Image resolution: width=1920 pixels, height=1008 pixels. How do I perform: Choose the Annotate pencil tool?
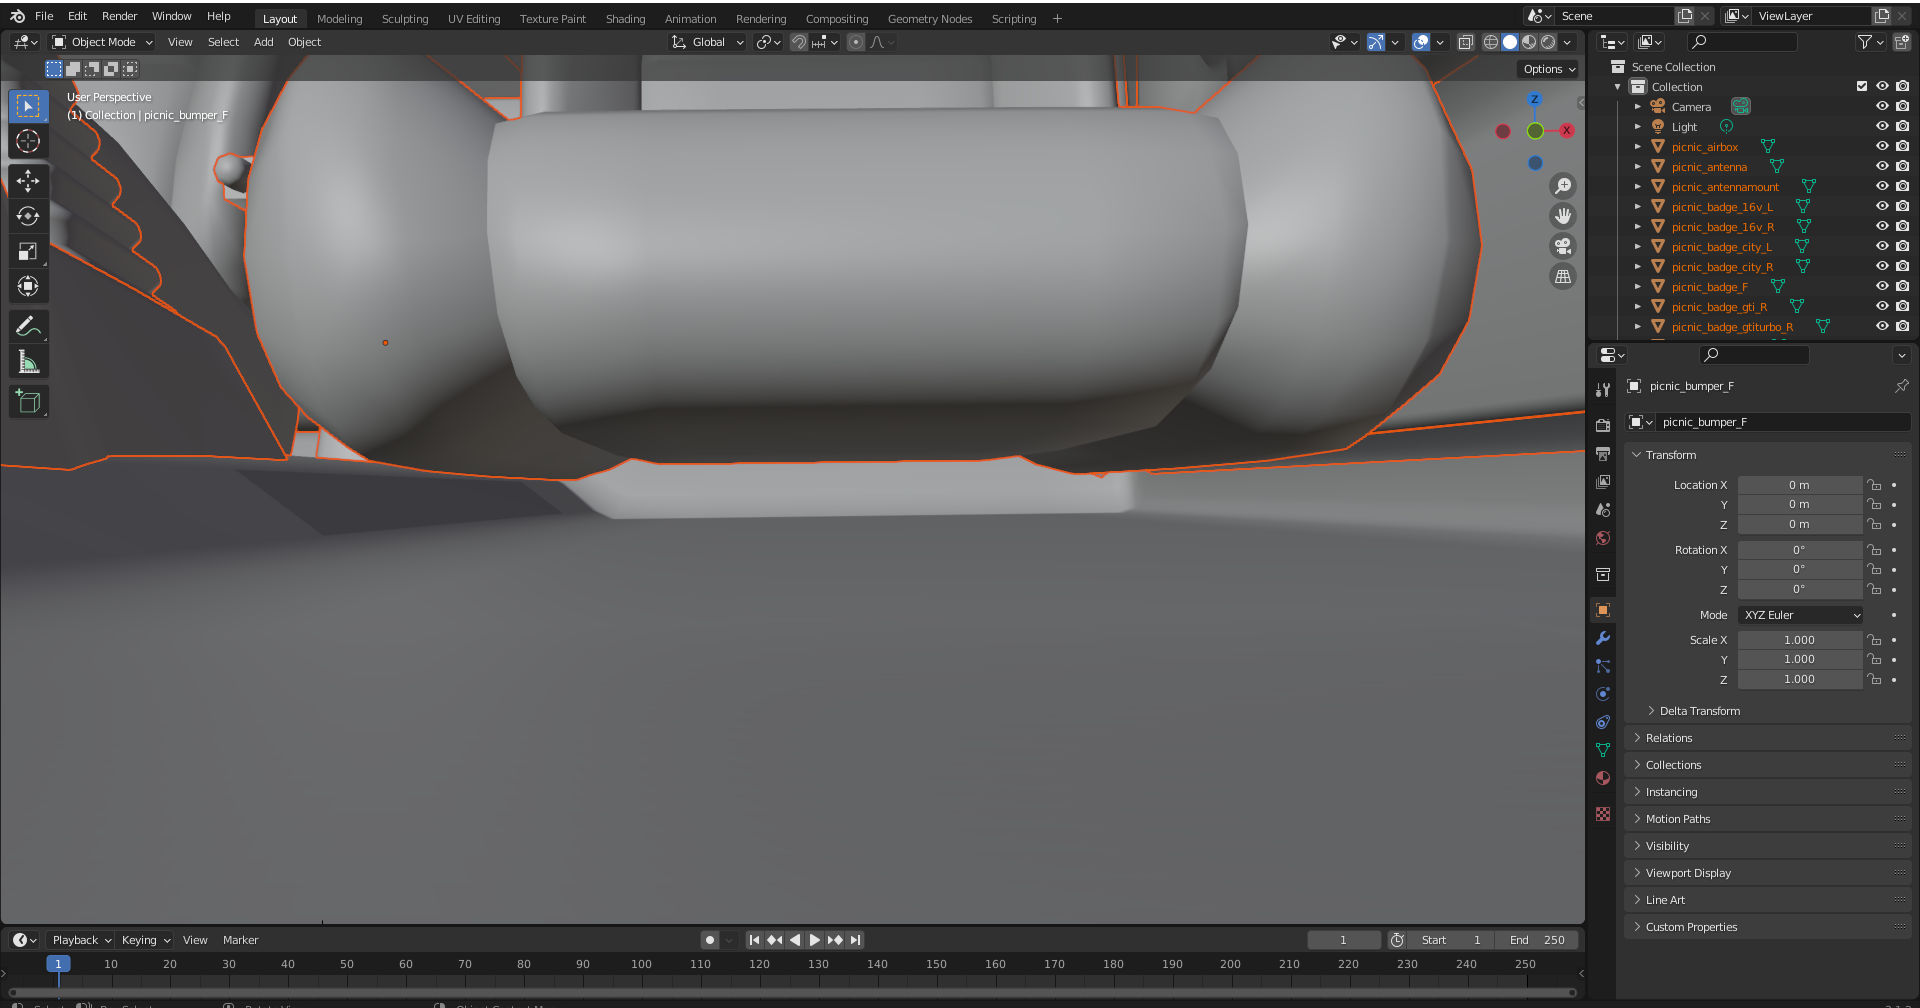coord(28,327)
